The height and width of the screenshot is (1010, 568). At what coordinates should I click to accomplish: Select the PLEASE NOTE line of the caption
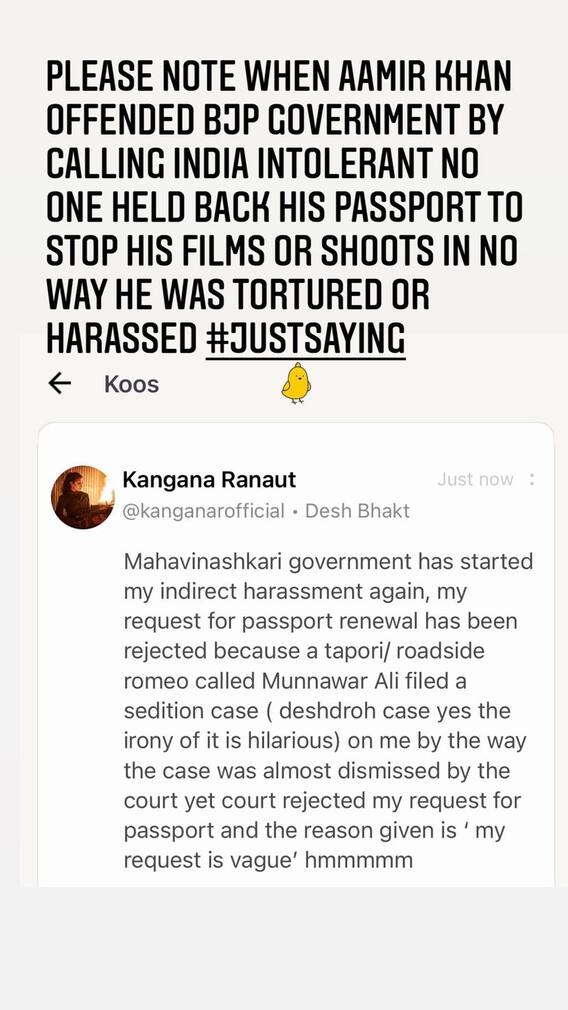pos(279,77)
